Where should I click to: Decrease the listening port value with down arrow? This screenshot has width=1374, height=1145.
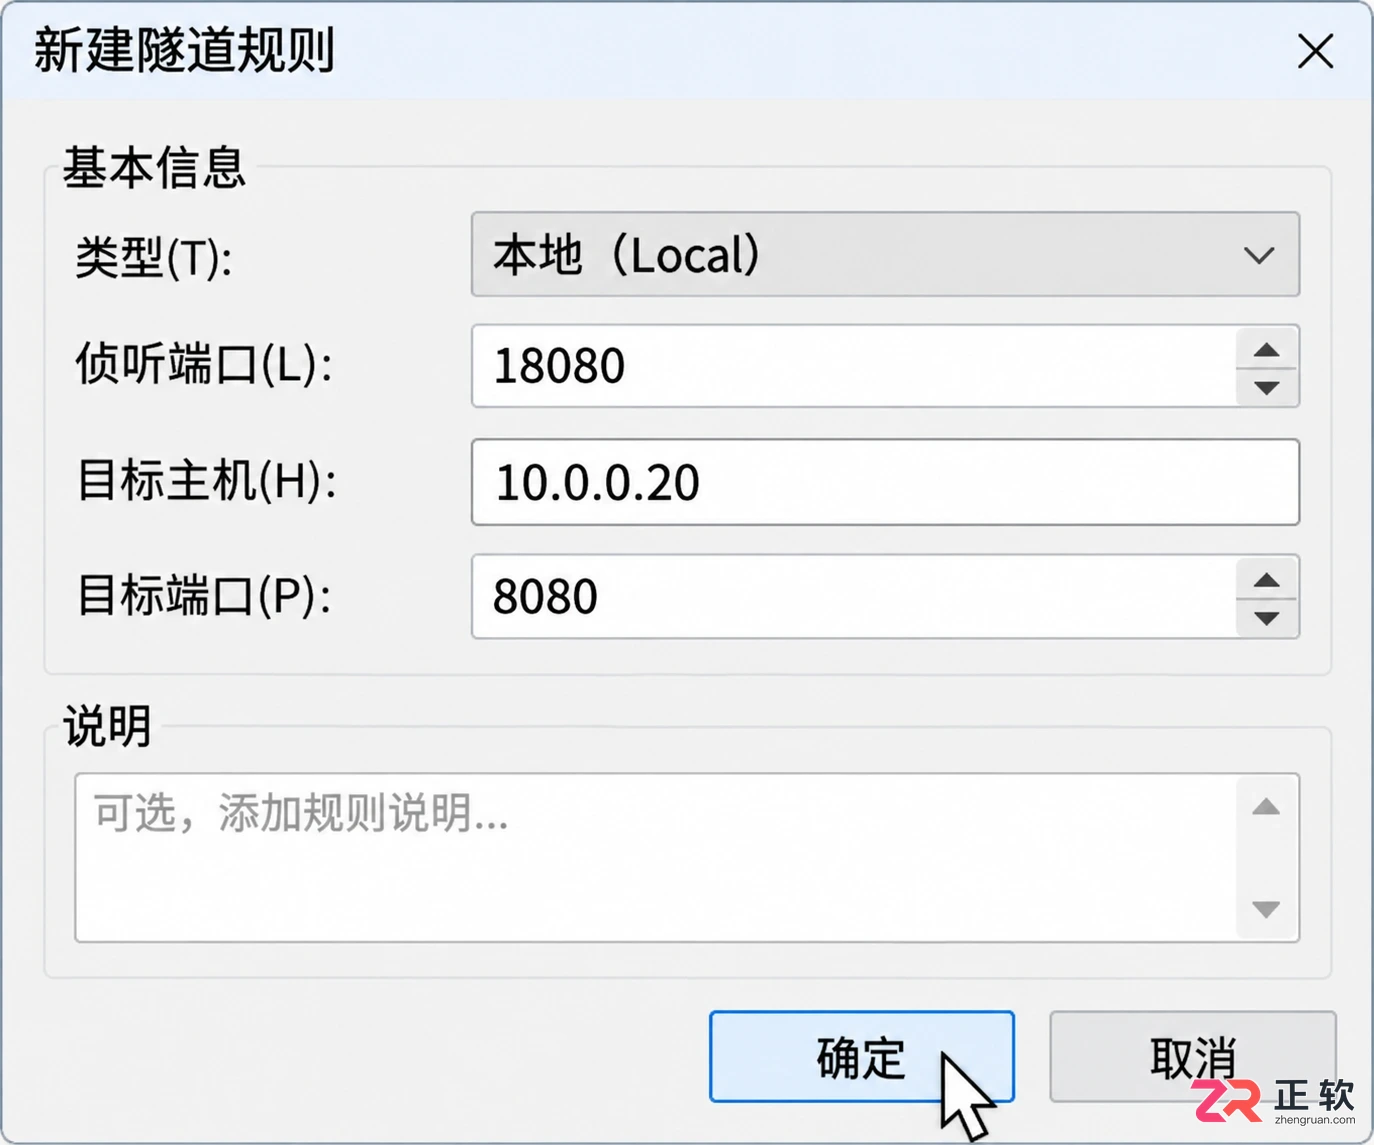click(x=1267, y=387)
